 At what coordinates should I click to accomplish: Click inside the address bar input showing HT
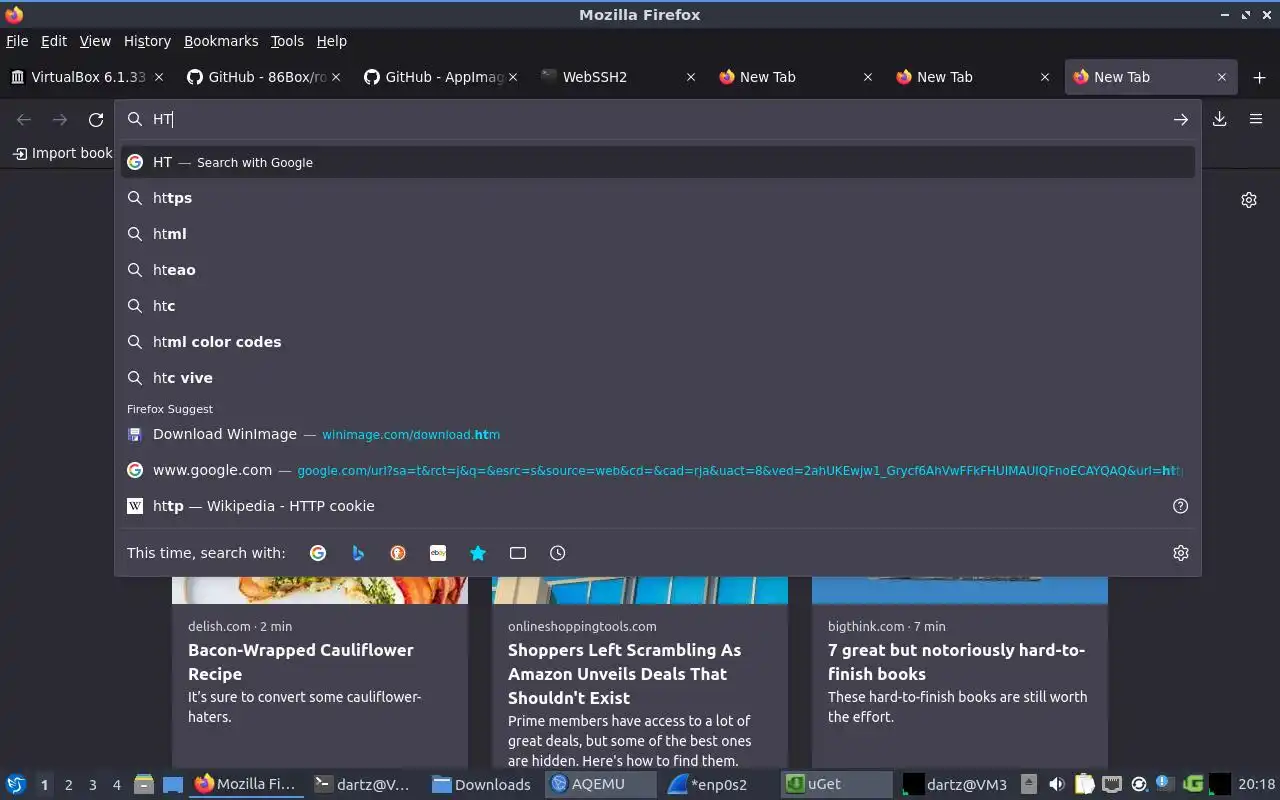pyautogui.click(x=660, y=119)
